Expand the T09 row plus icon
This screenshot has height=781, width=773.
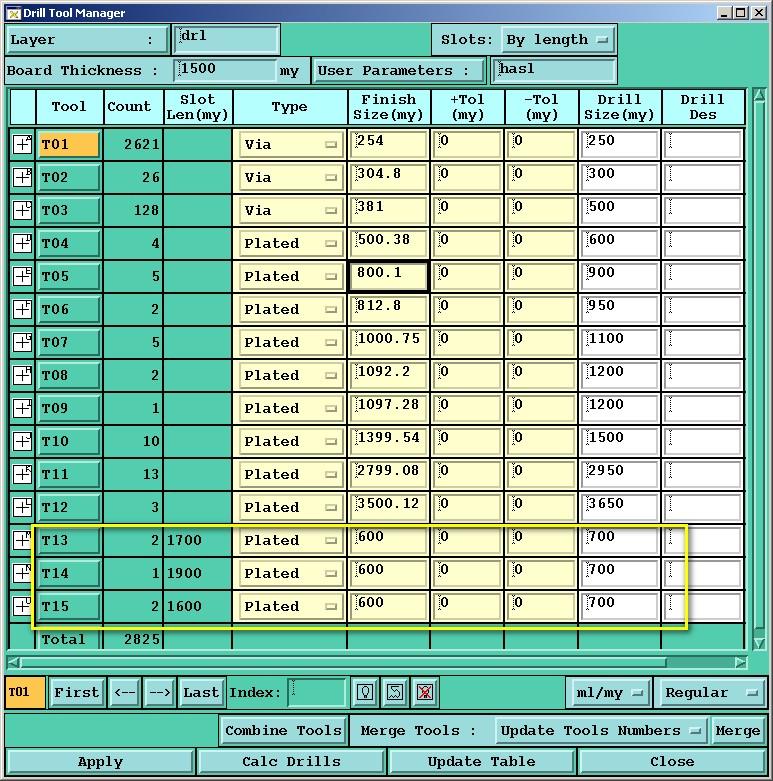(x=22, y=408)
